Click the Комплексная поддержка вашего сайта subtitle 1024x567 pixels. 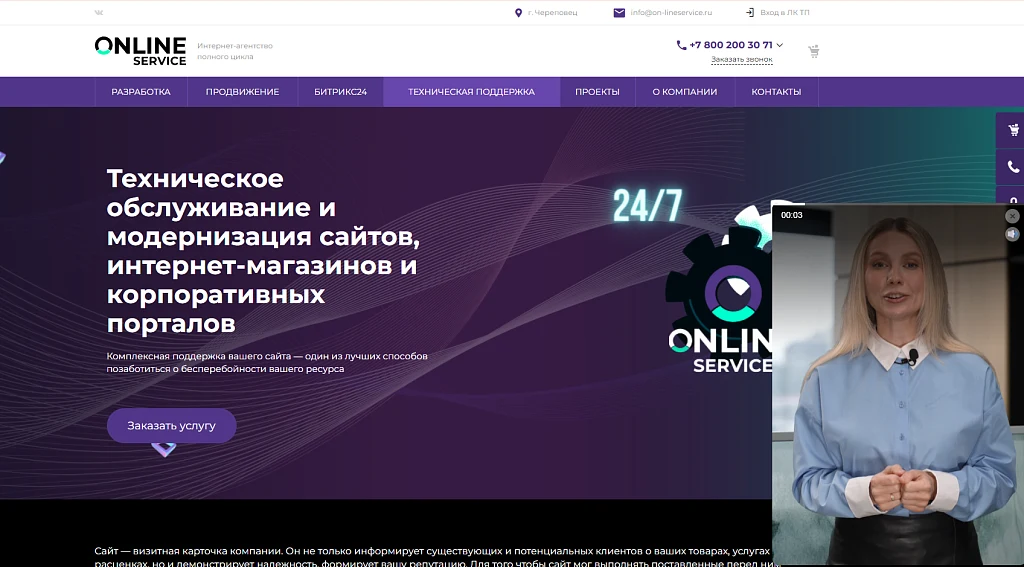[267, 363]
